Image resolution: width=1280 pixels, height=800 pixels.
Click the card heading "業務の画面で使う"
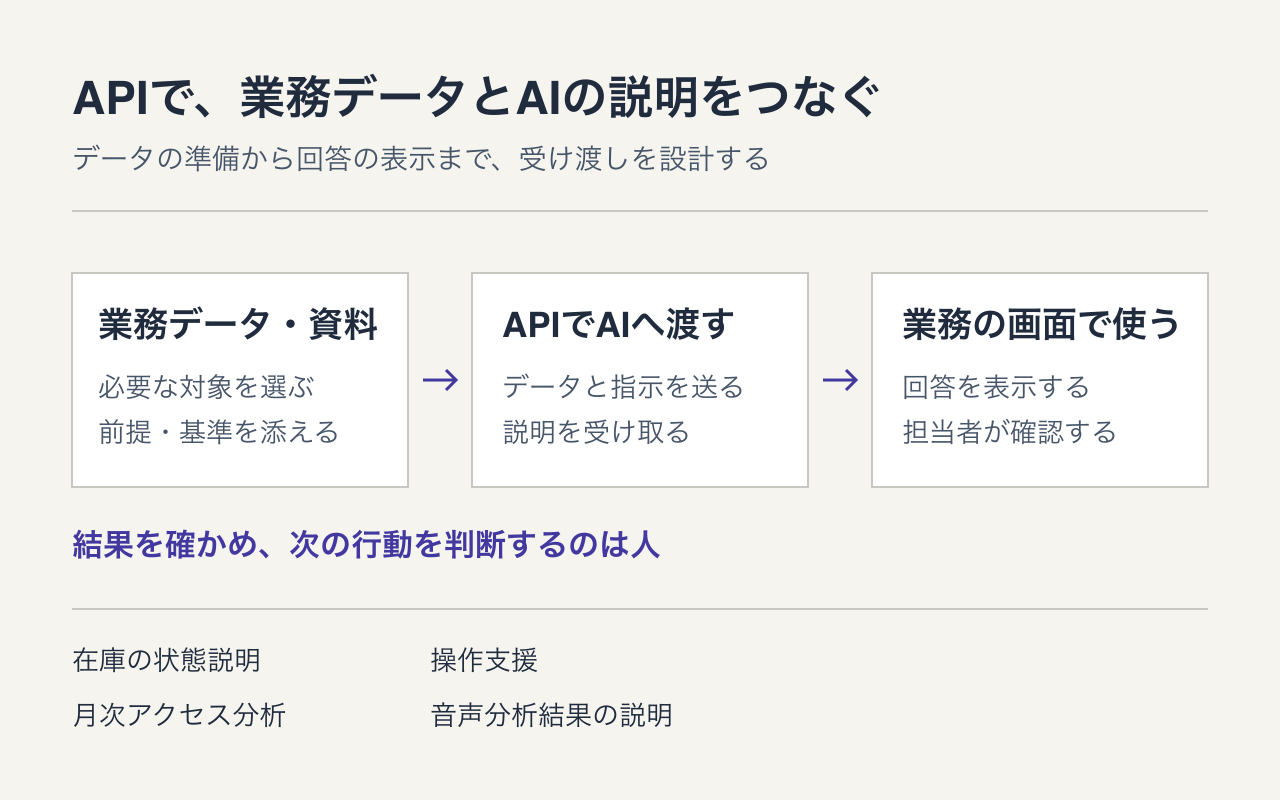(x=1041, y=325)
